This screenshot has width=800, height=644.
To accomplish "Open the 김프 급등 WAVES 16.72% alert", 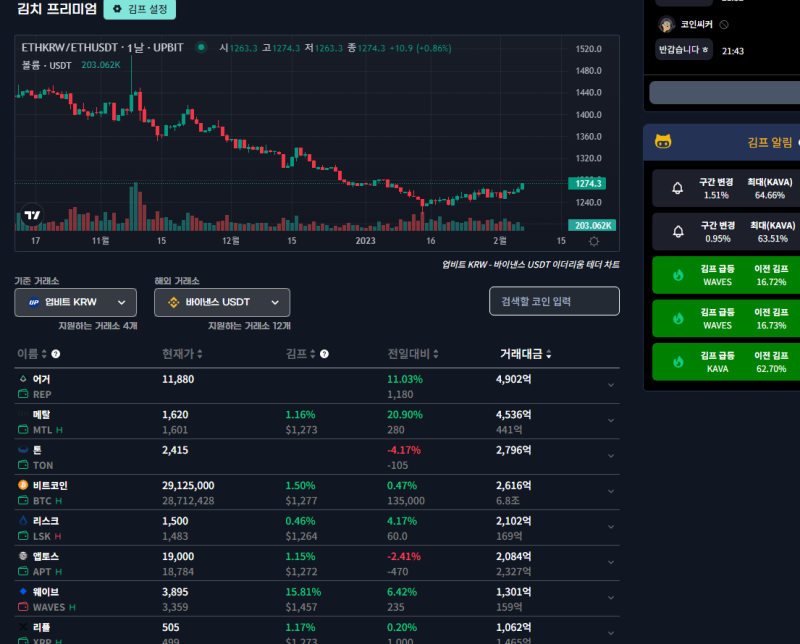I will (726, 275).
